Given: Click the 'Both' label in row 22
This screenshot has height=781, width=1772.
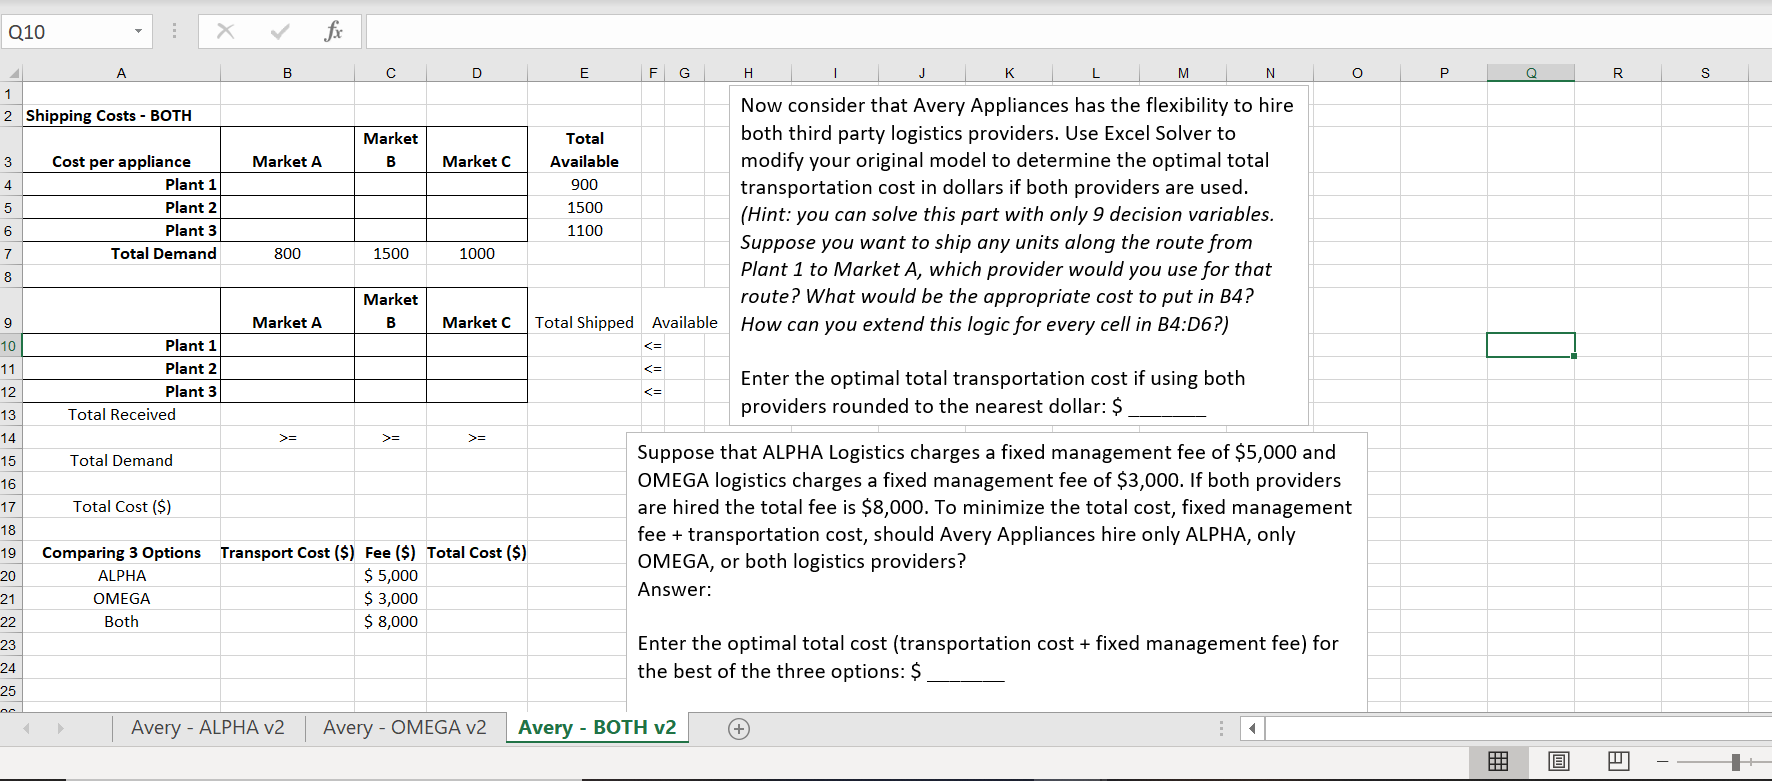Looking at the screenshot, I should click(x=121, y=622).
